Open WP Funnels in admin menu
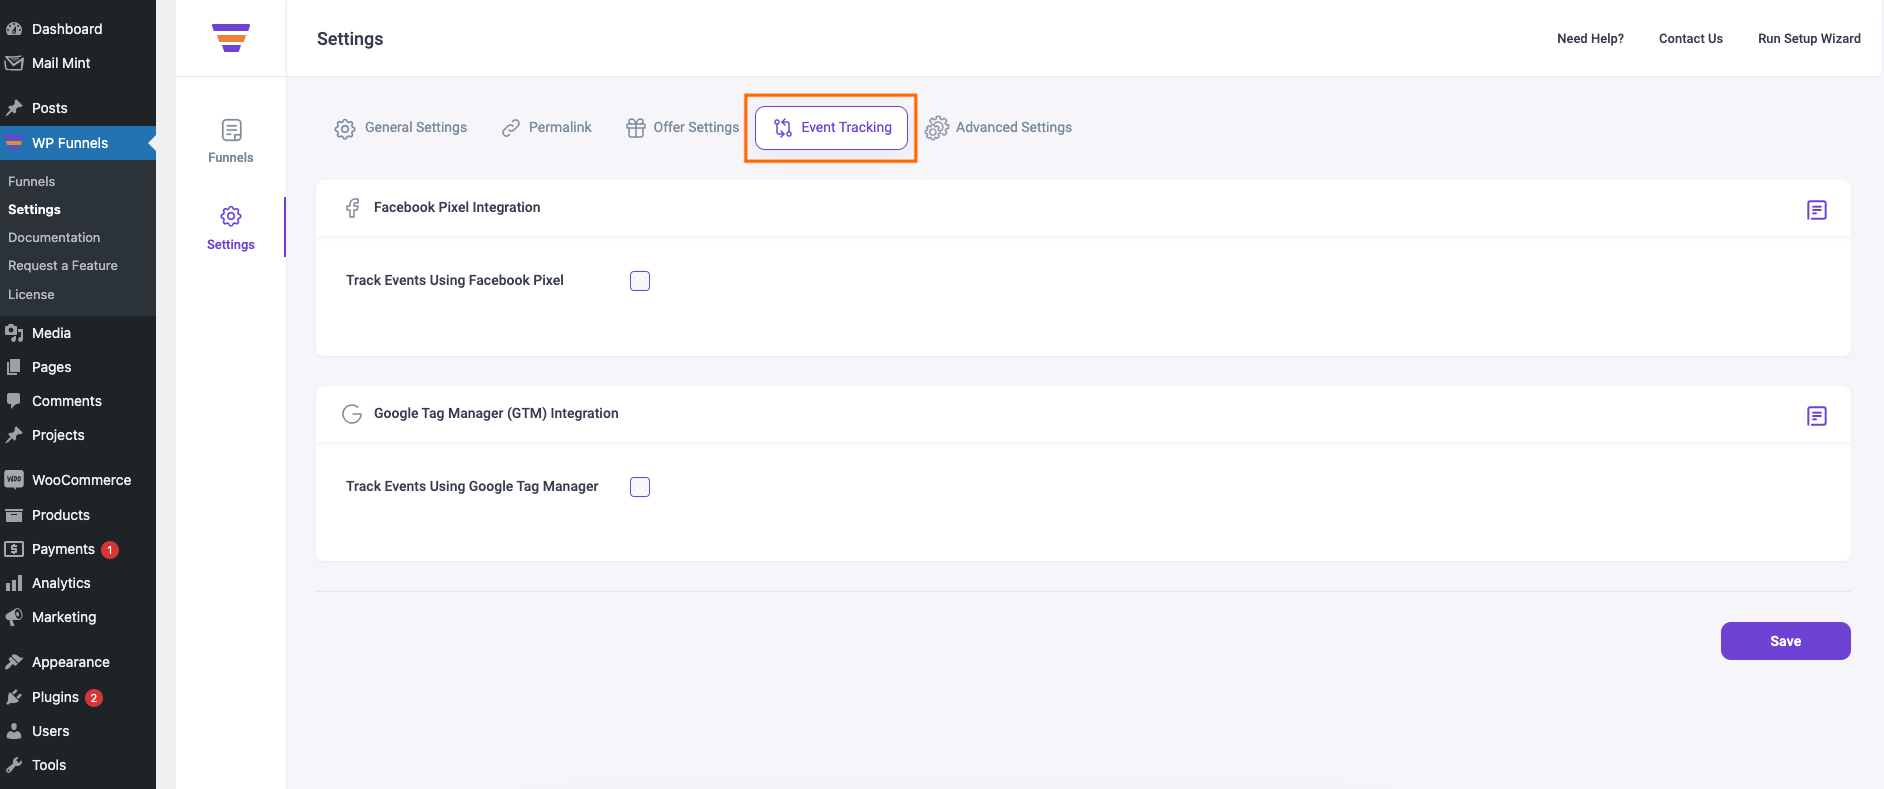Viewport: 1884px width, 789px height. pyautogui.click(x=78, y=143)
